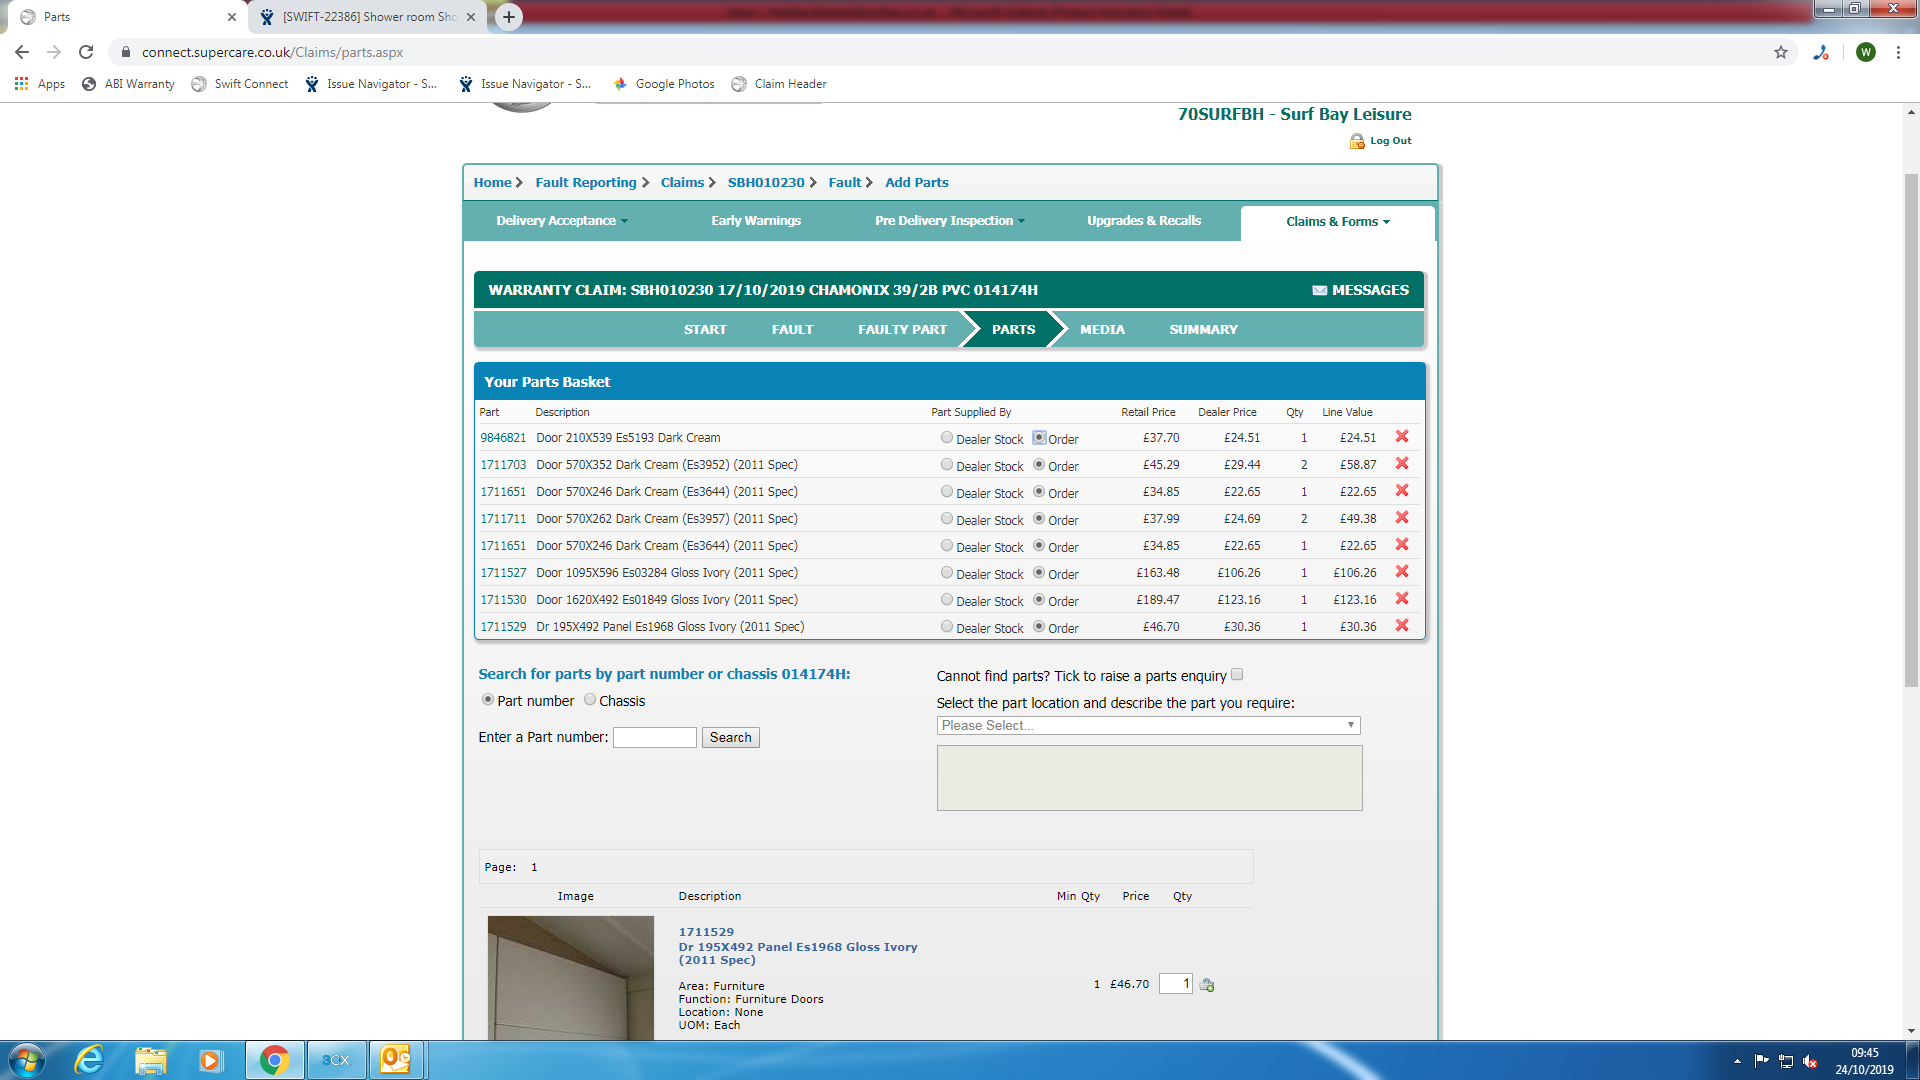Open the Google Photos bookmark

pos(664,84)
